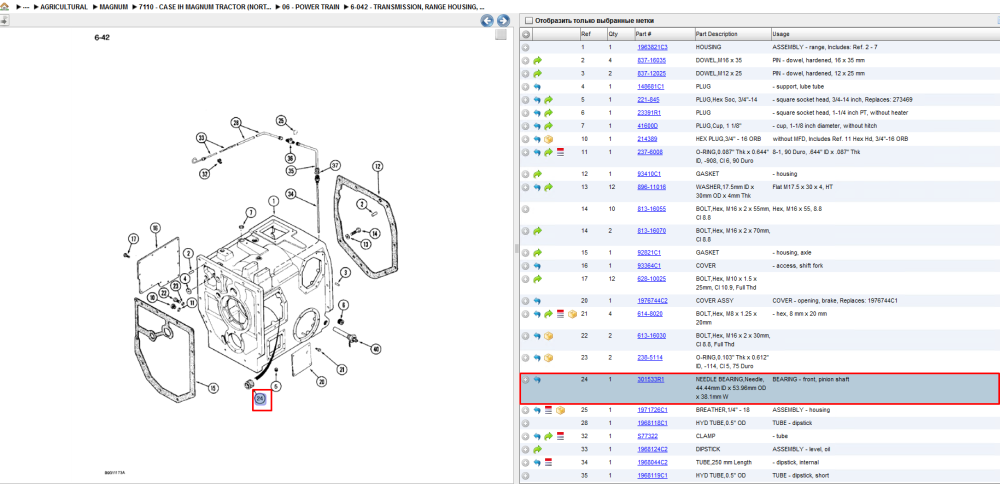Click the pin icon above the diagram

tap(4, 20)
